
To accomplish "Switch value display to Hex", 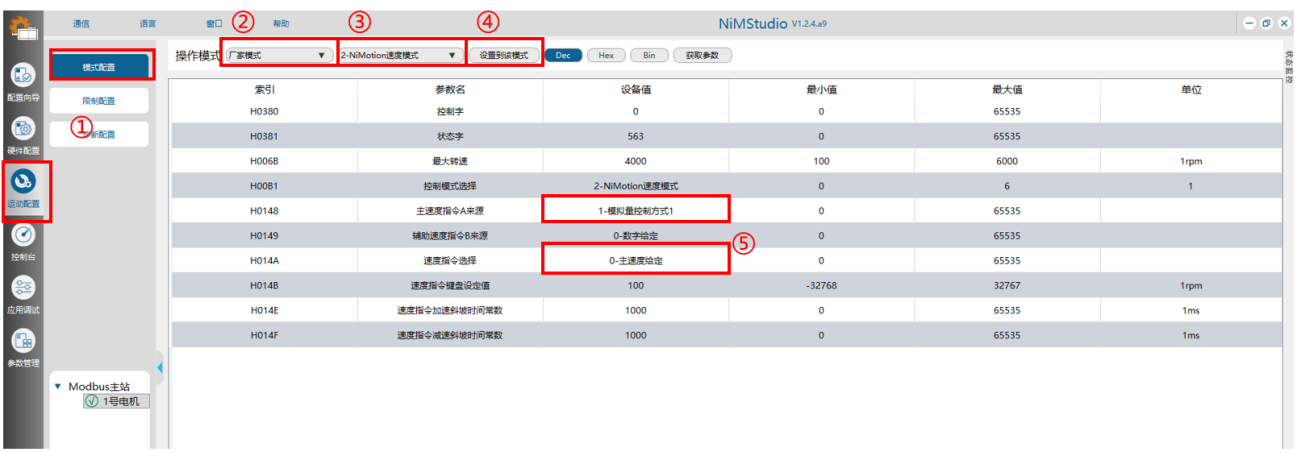I will click(606, 56).
